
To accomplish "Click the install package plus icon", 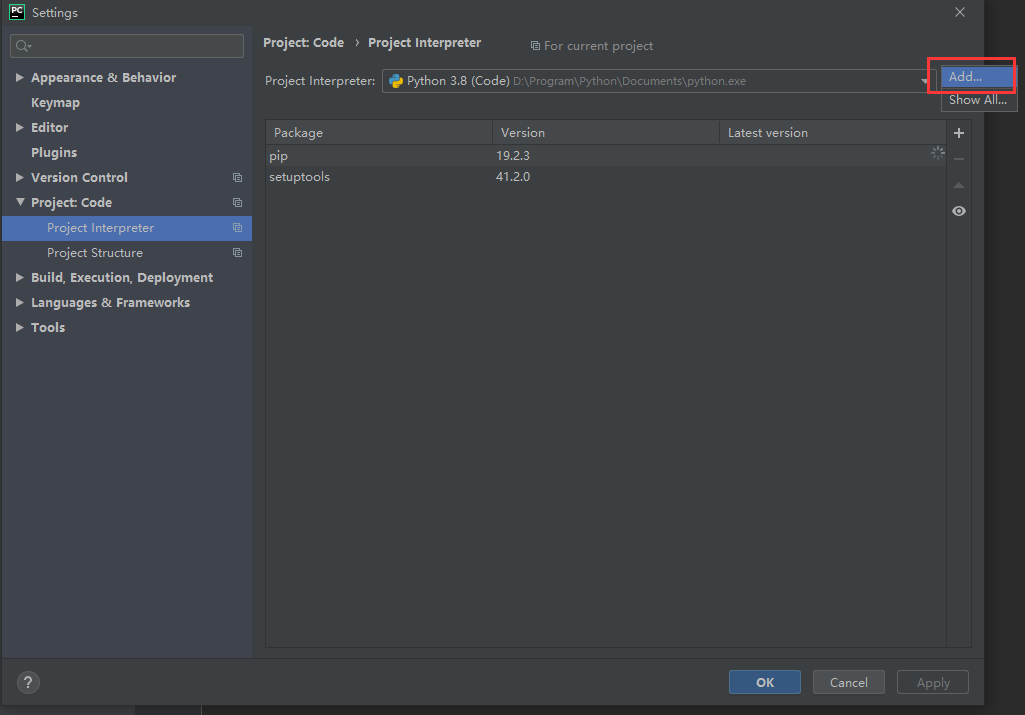I will point(958,133).
